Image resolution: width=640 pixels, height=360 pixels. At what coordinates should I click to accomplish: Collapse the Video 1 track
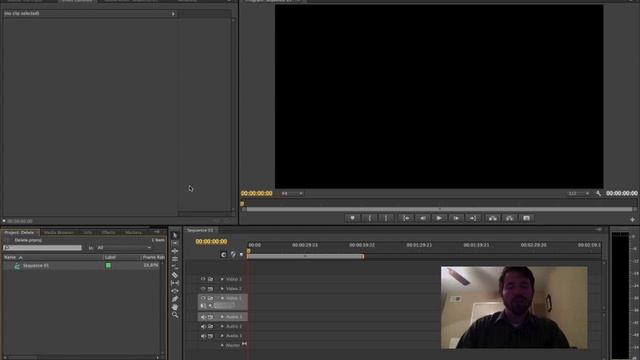tap(222, 298)
